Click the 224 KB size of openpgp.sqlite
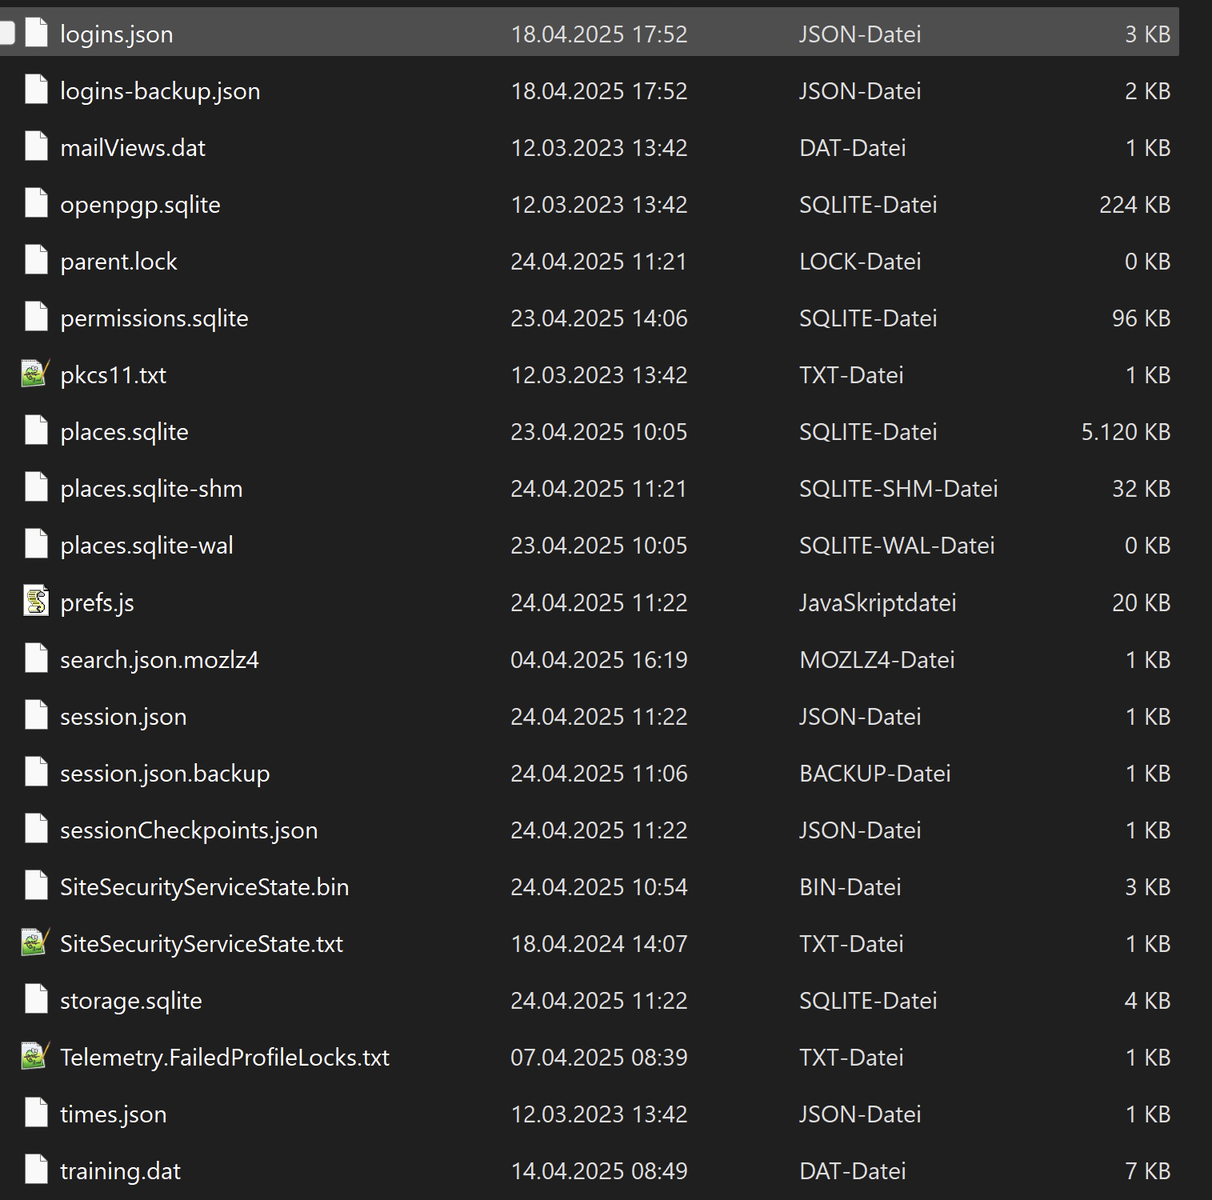The width and height of the screenshot is (1212, 1200). (1134, 204)
